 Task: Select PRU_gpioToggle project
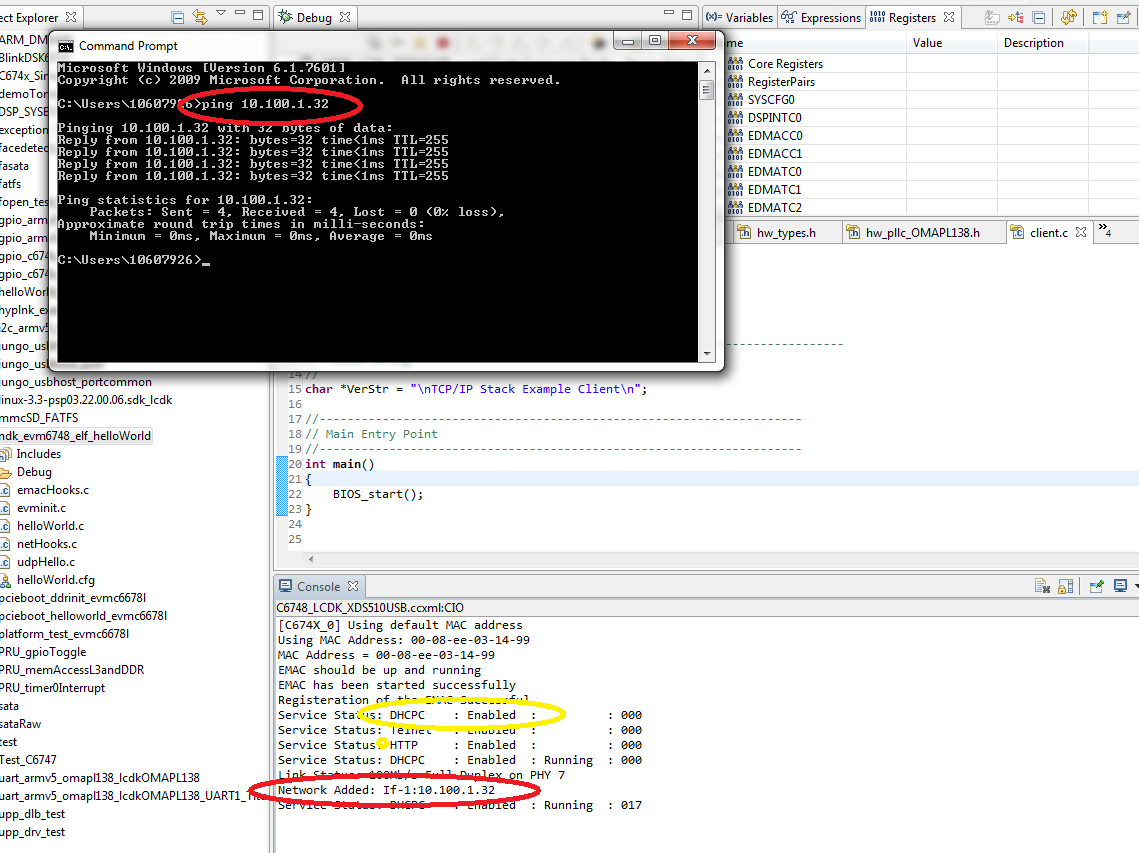[x=43, y=652]
